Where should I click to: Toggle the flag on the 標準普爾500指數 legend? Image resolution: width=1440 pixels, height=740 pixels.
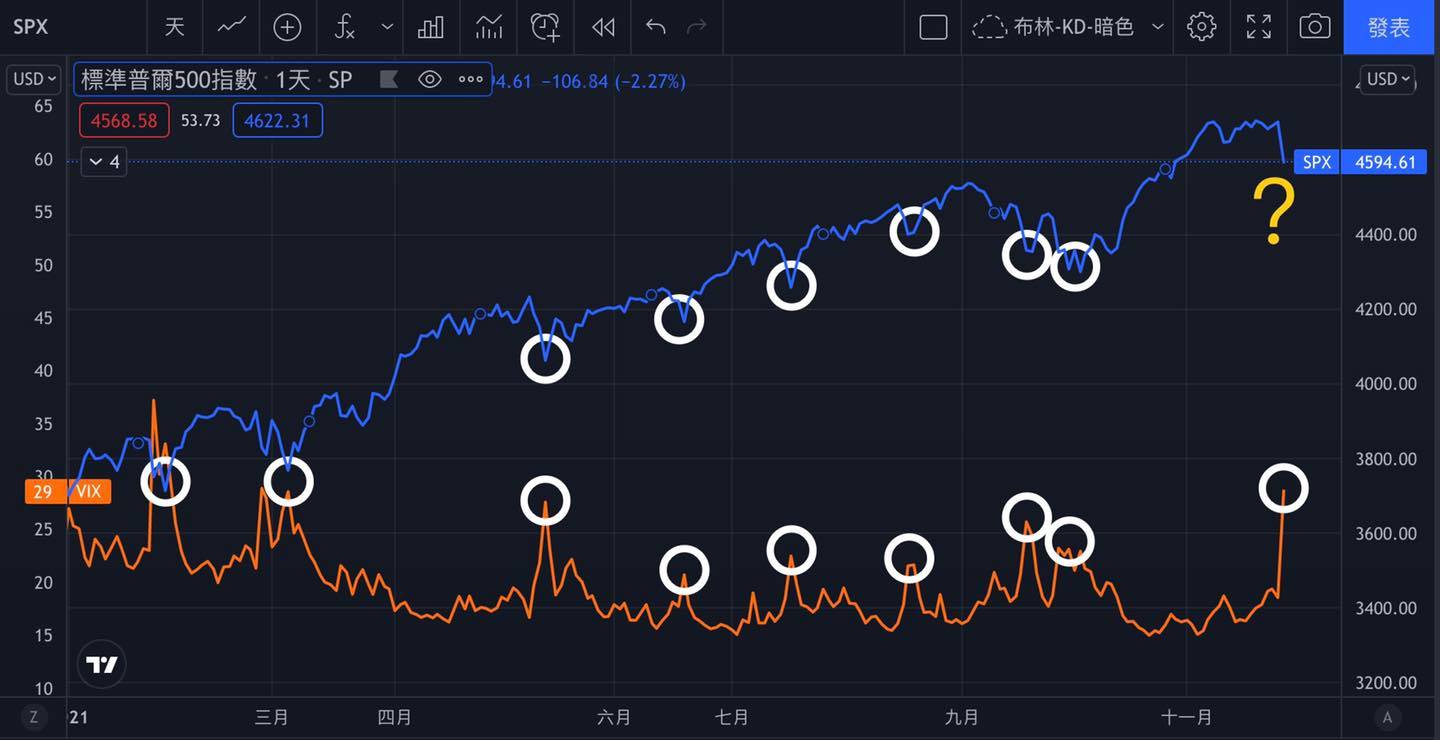point(389,80)
